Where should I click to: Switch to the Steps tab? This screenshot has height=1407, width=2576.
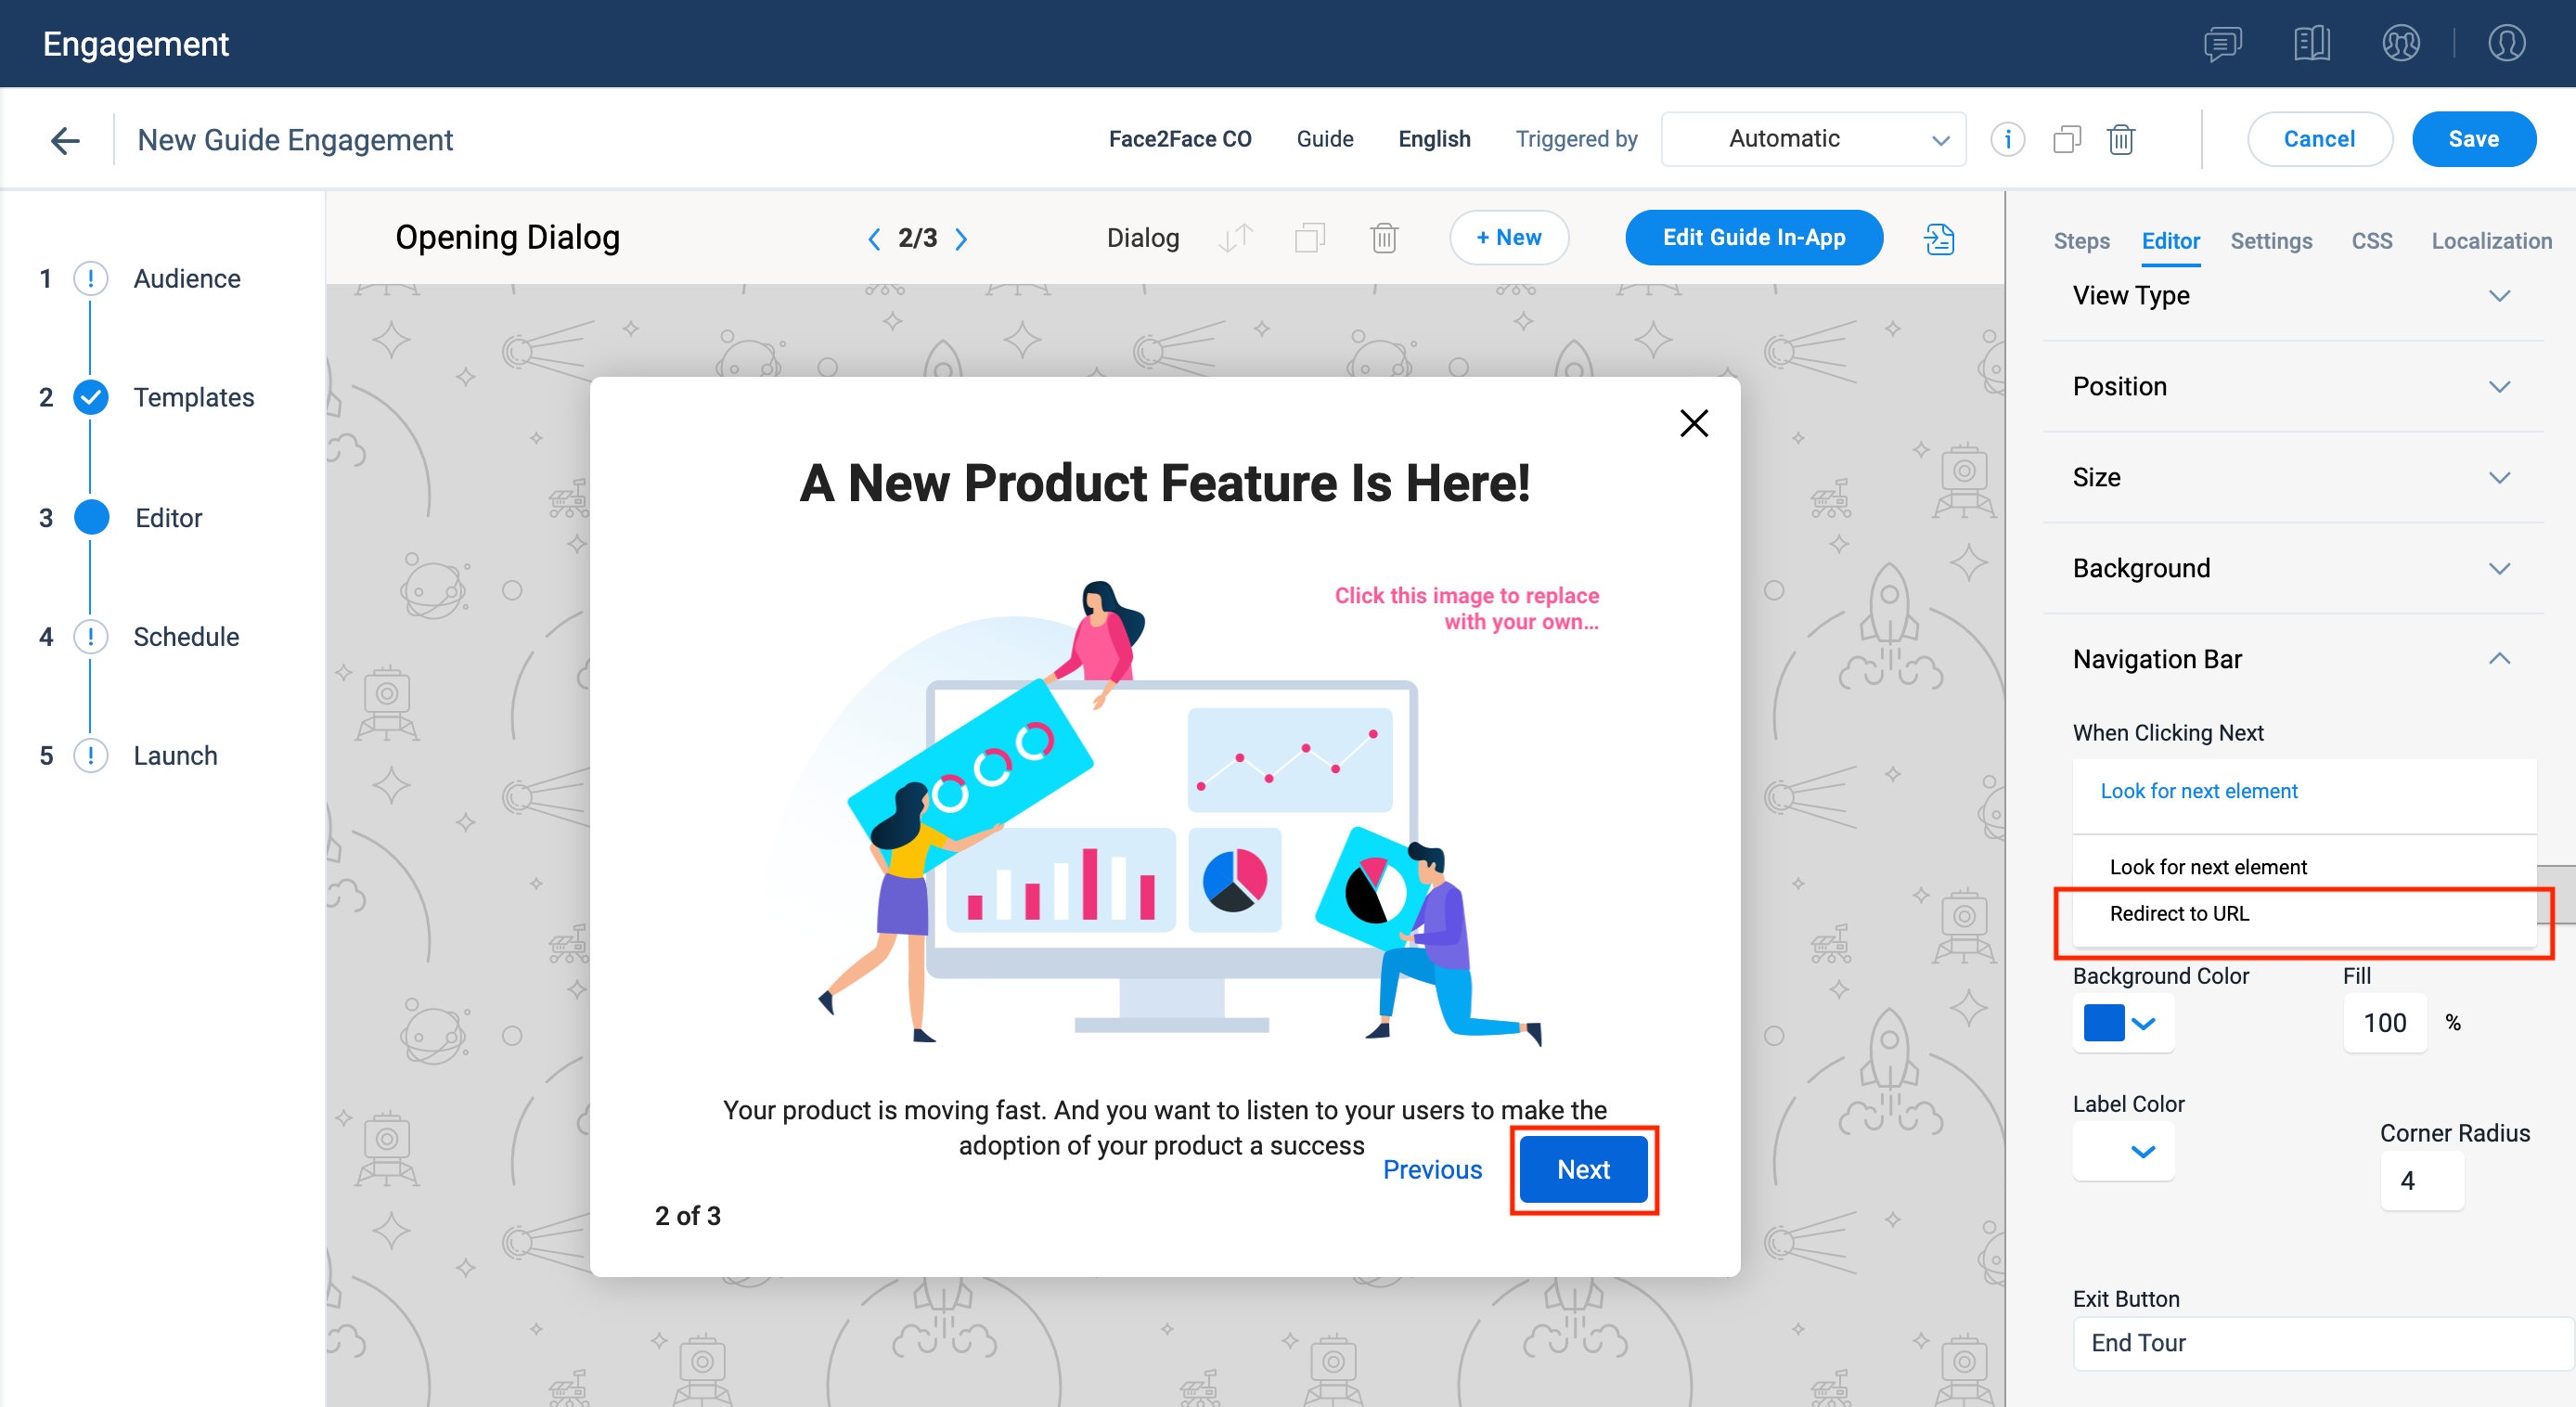pyautogui.click(x=2081, y=241)
